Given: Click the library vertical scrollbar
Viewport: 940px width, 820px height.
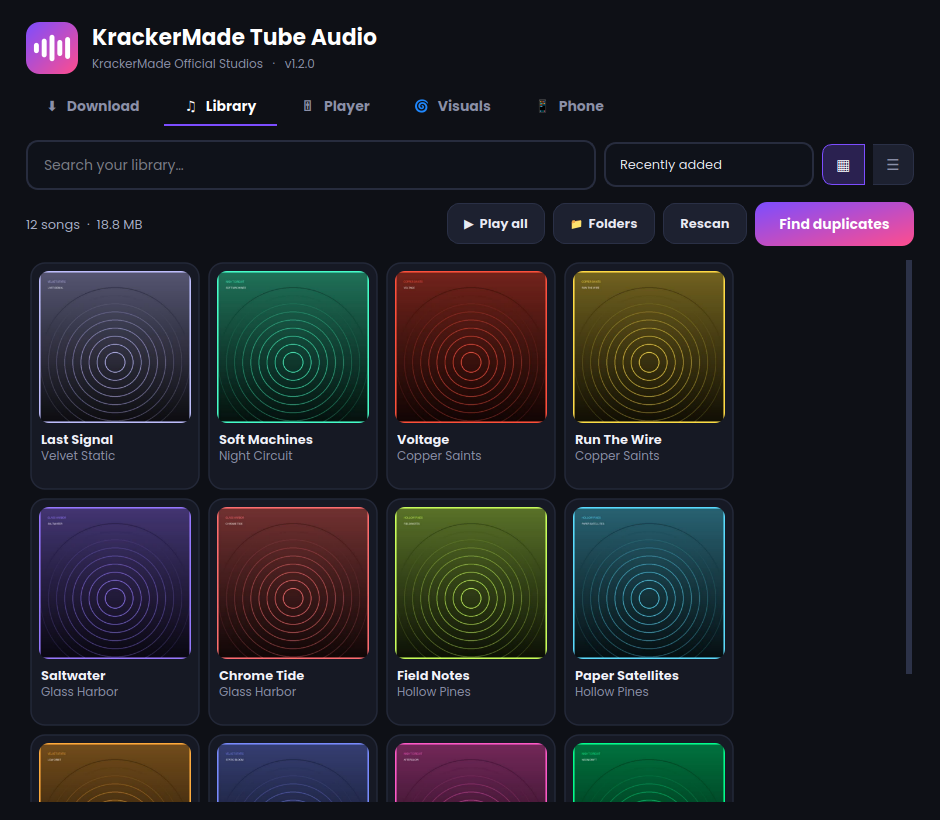Looking at the screenshot, I should [x=909, y=466].
